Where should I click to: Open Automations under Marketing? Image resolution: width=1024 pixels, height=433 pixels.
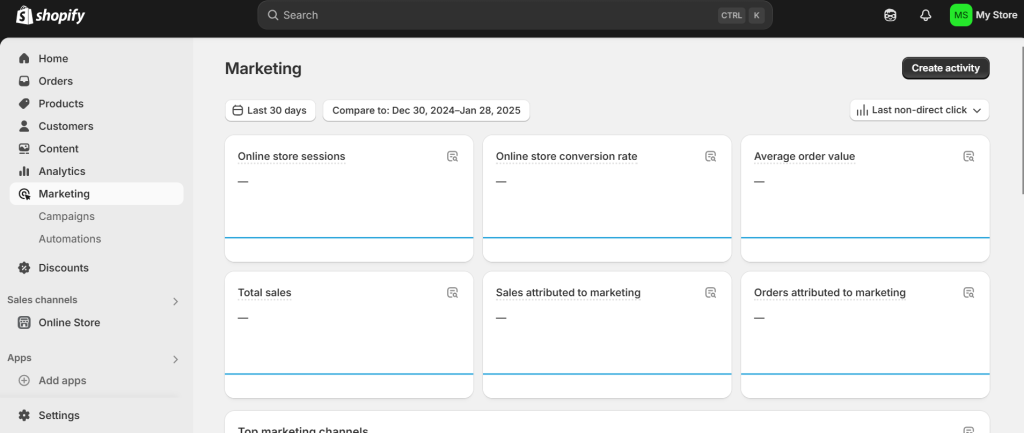70,239
